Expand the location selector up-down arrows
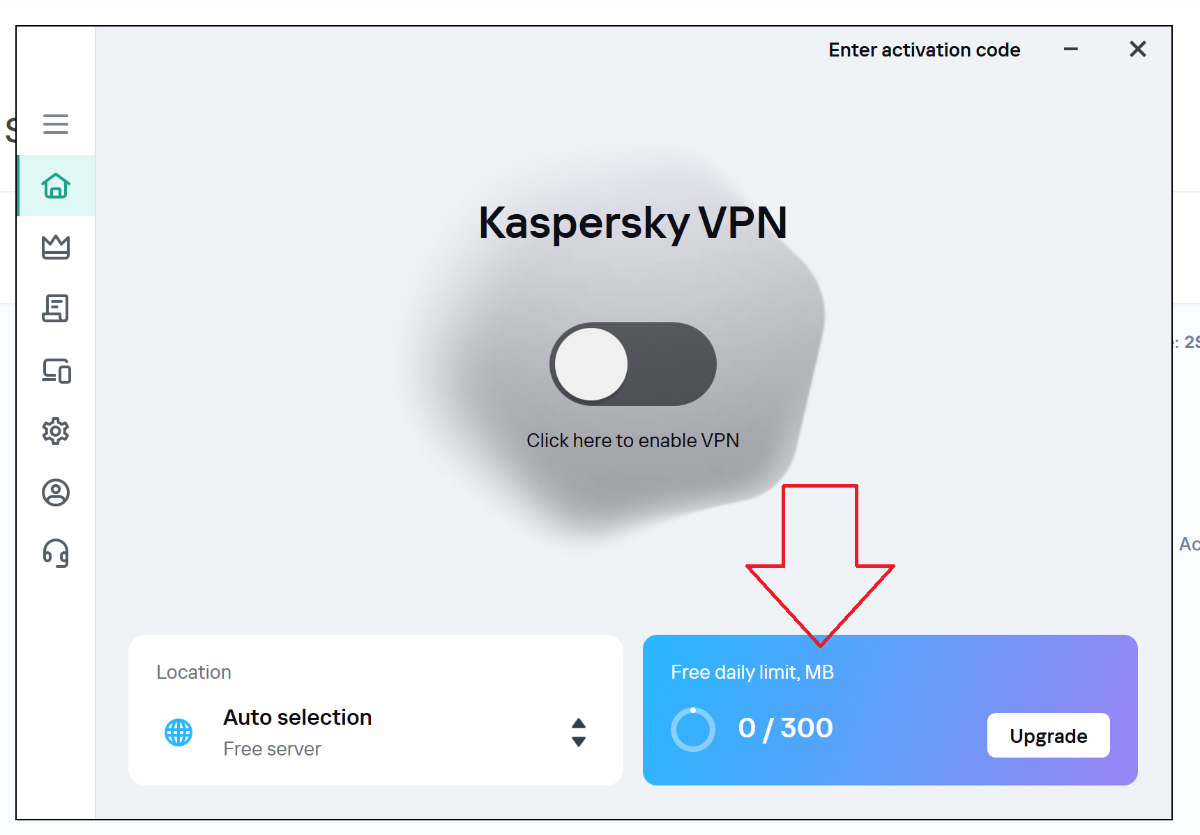Image resolution: width=1200 pixels, height=835 pixels. tap(578, 733)
